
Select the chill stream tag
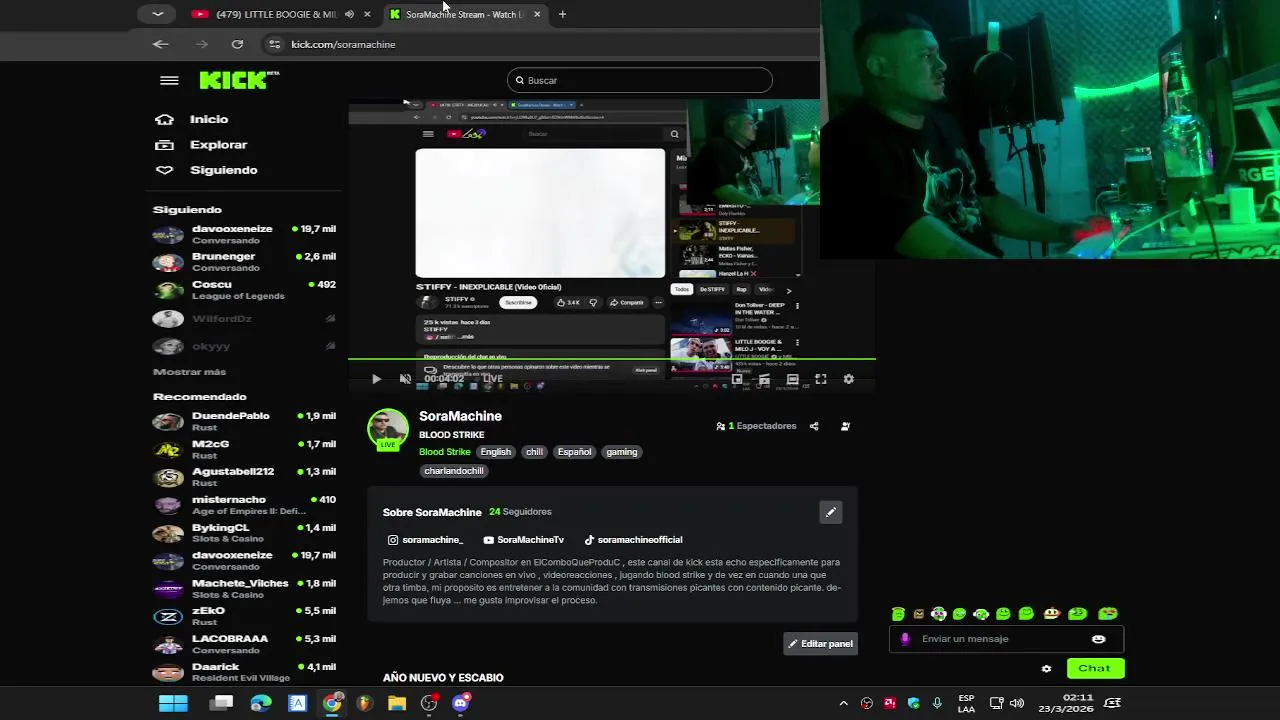(x=534, y=452)
